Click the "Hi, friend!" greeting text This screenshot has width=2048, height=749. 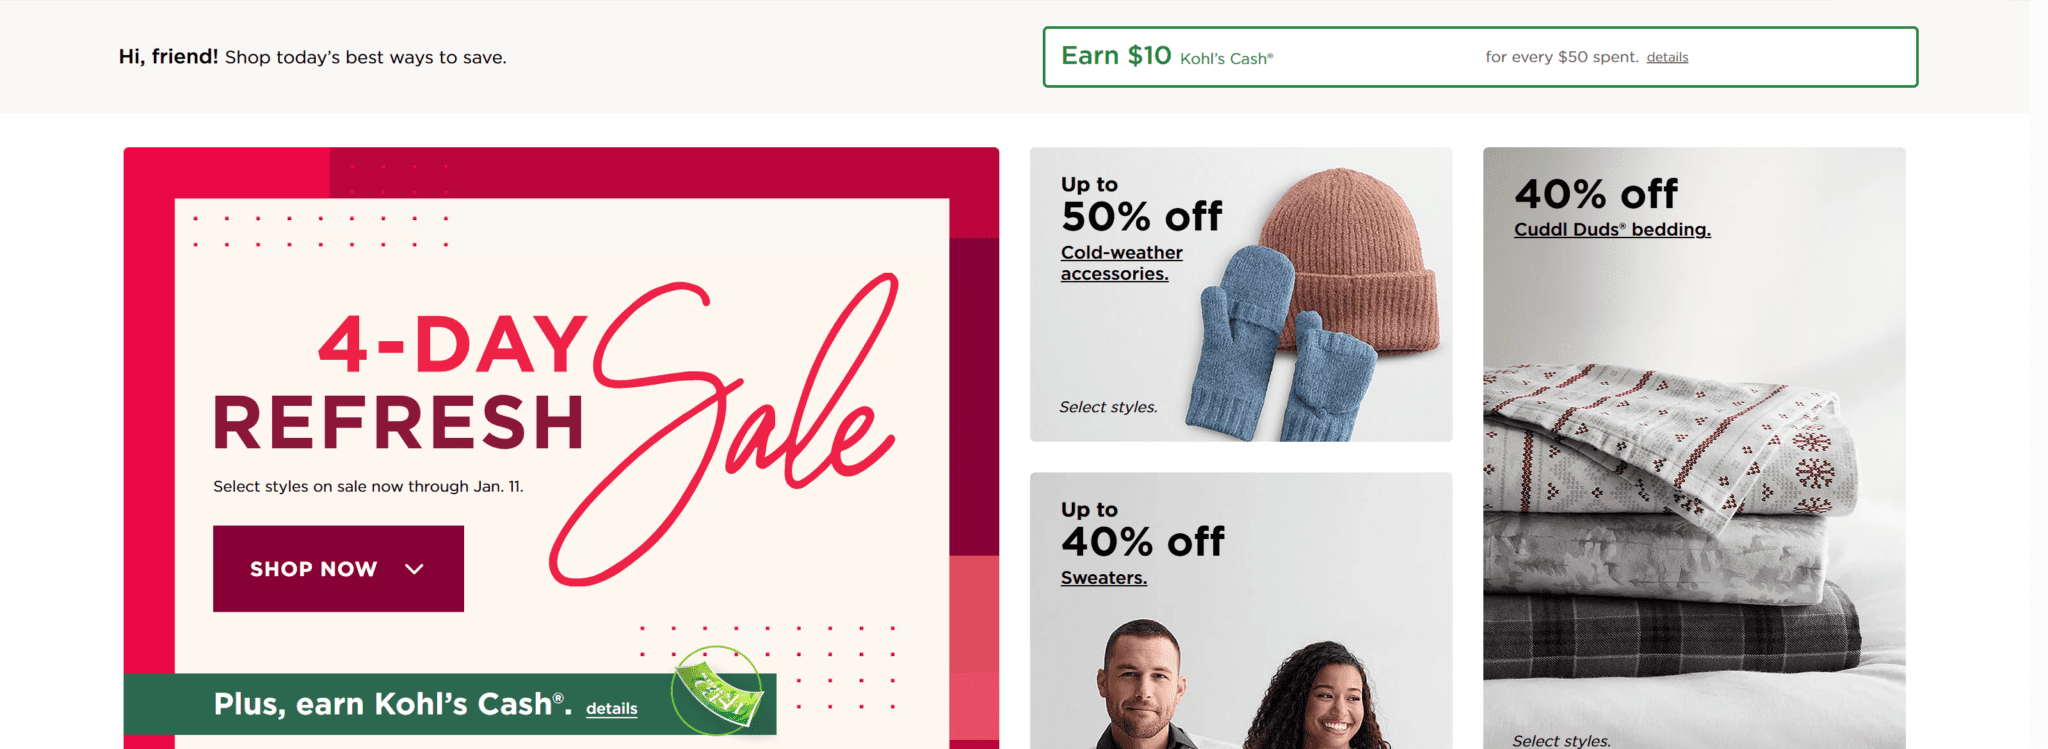[168, 57]
